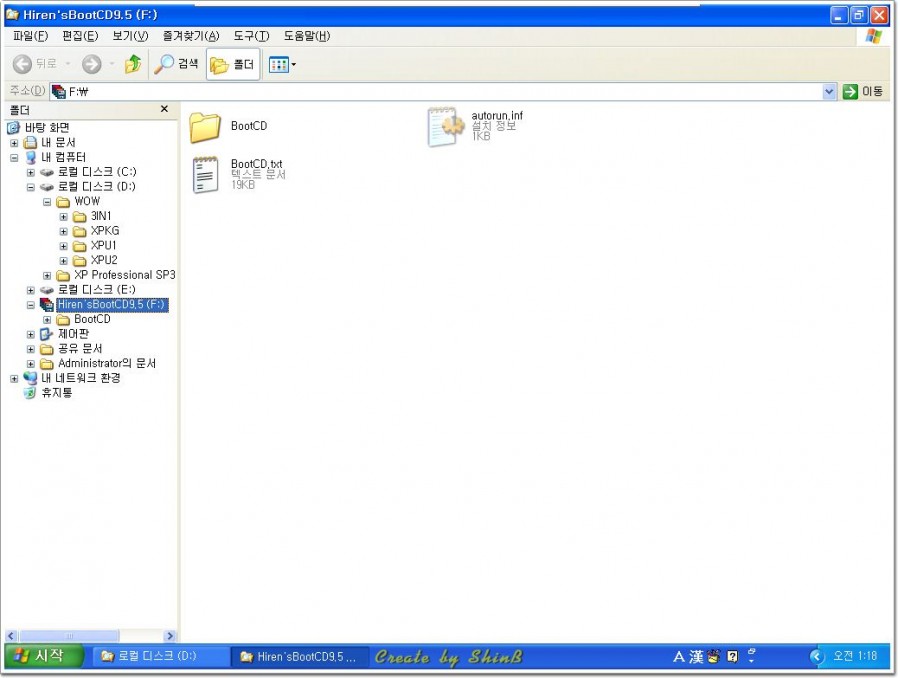Go up one folder level
The image size is (900, 678).
pos(133,64)
